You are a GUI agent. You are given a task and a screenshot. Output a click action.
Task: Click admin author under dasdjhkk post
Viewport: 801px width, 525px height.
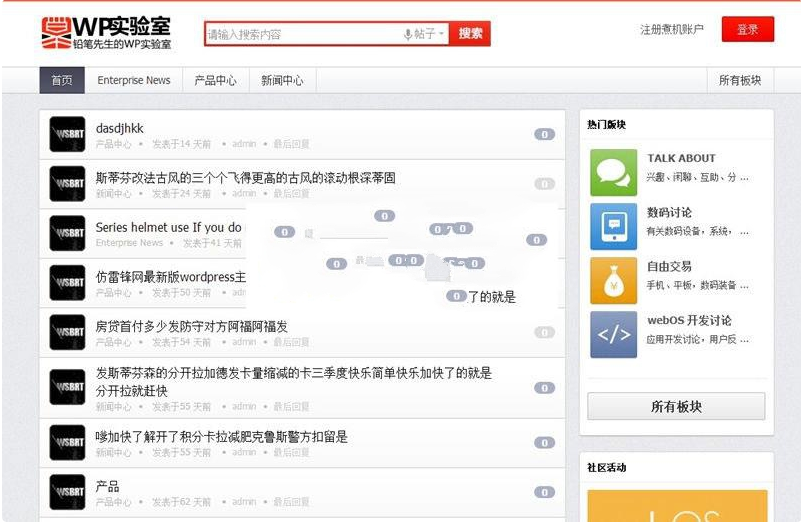(x=244, y=144)
